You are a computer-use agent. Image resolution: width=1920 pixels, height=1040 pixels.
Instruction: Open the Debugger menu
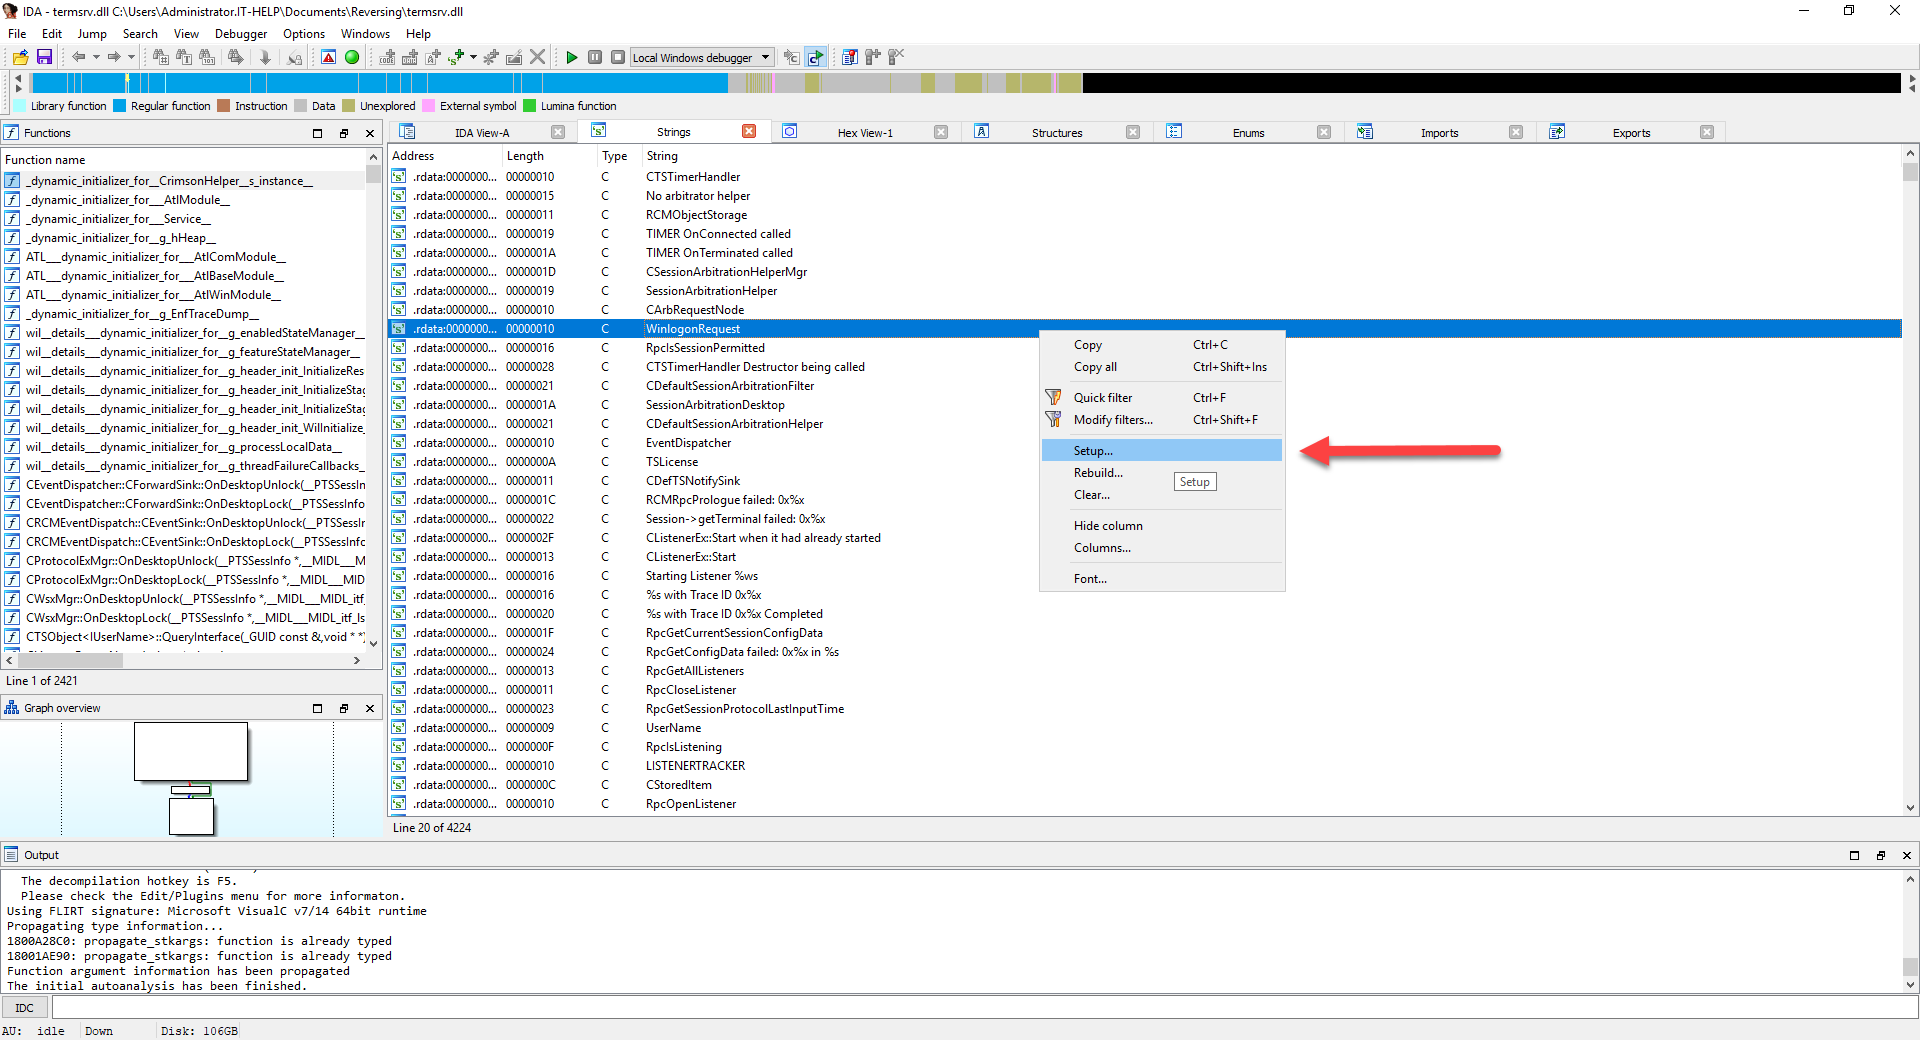(240, 33)
